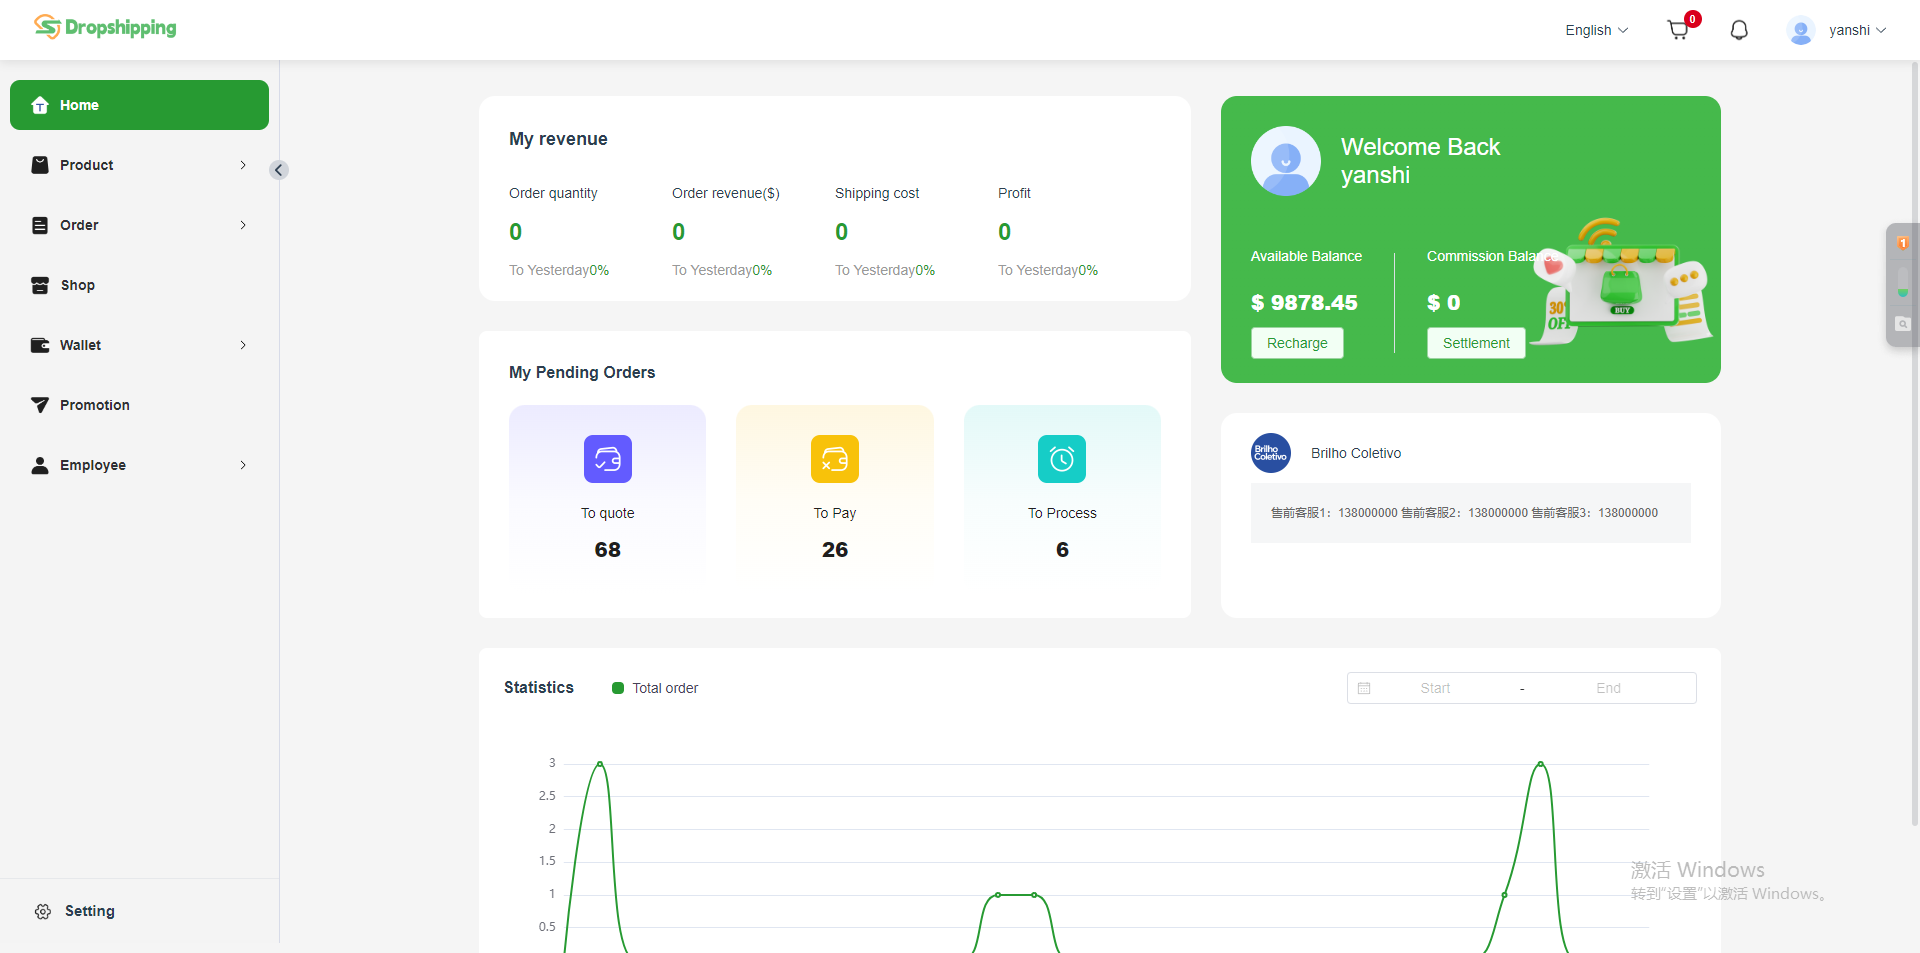Click the notification bell icon
1920x953 pixels.
click(x=1739, y=30)
